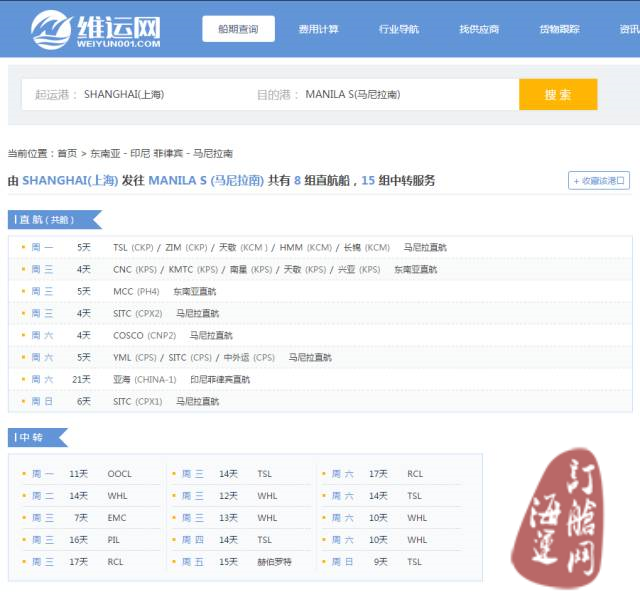The width and height of the screenshot is (640, 592).
Task: Click the origin port field SHANGHAI(上海)
Action: pyautogui.click(x=124, y=94)
